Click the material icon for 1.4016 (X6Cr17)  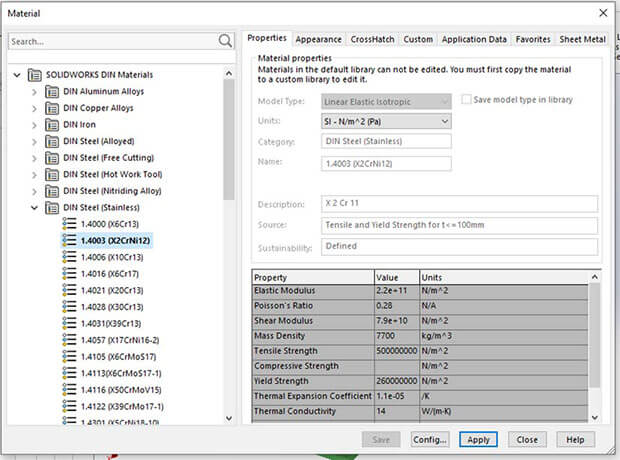click(69, 274)
